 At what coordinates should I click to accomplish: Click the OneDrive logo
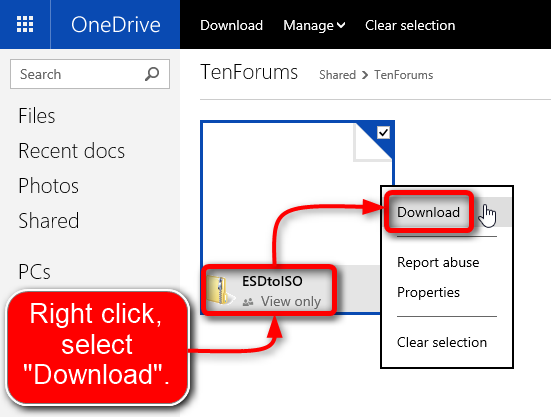click(116, 25)
